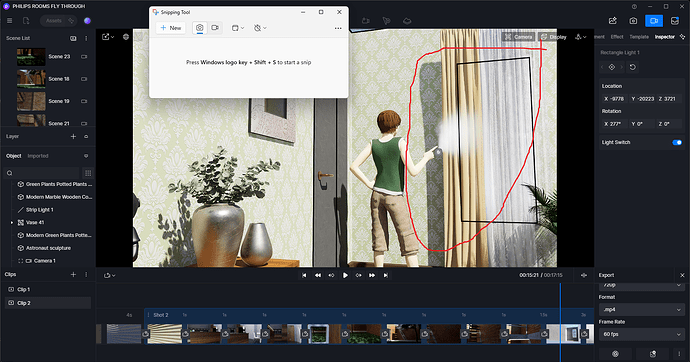Click the hamburger menu icon at top left

pyautogui.click(x=10, y=21)
